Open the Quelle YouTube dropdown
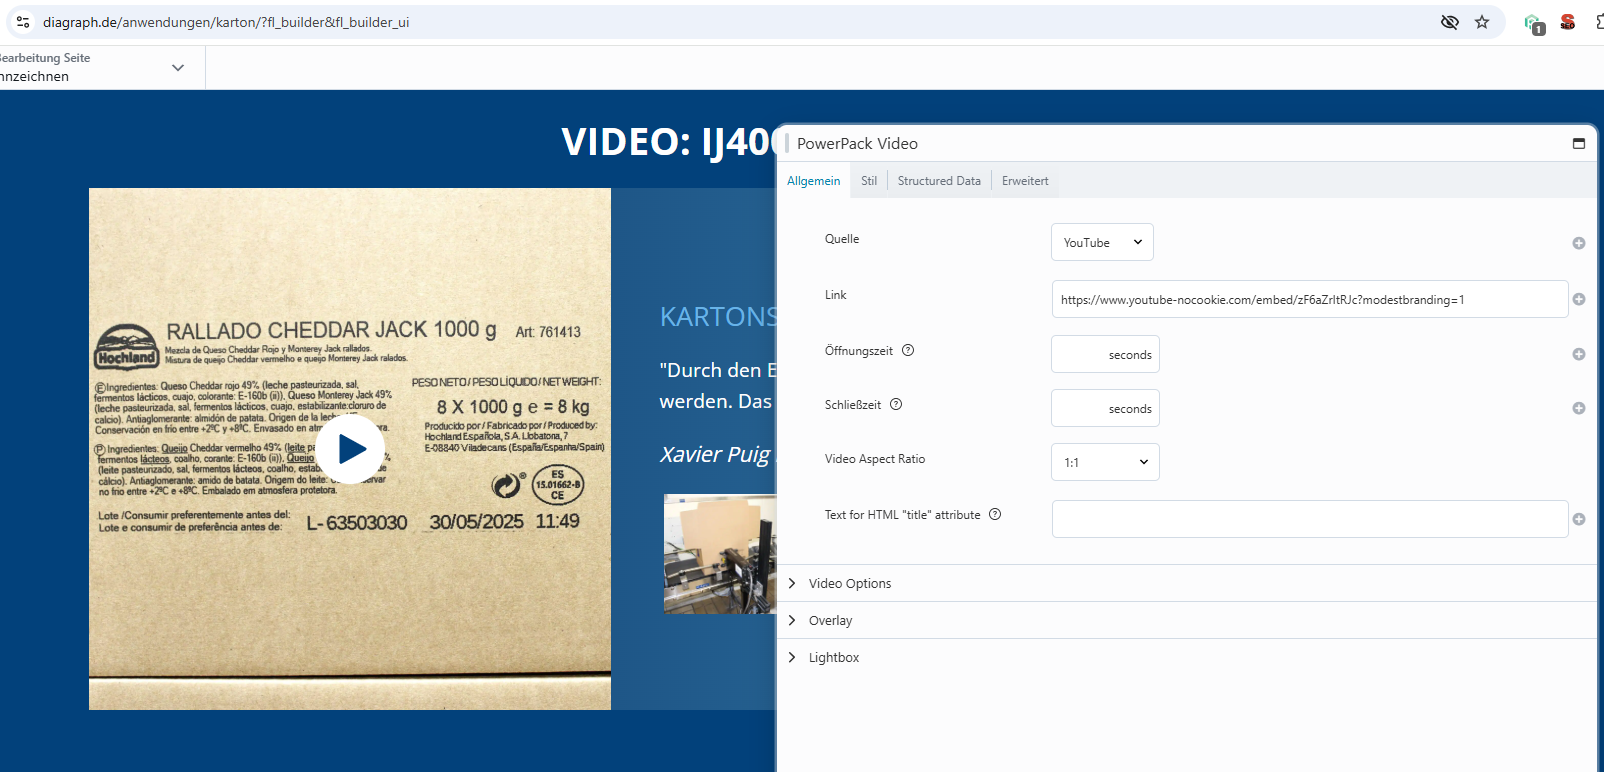This screenshot has width=1604, height=772. (1102, 242)
